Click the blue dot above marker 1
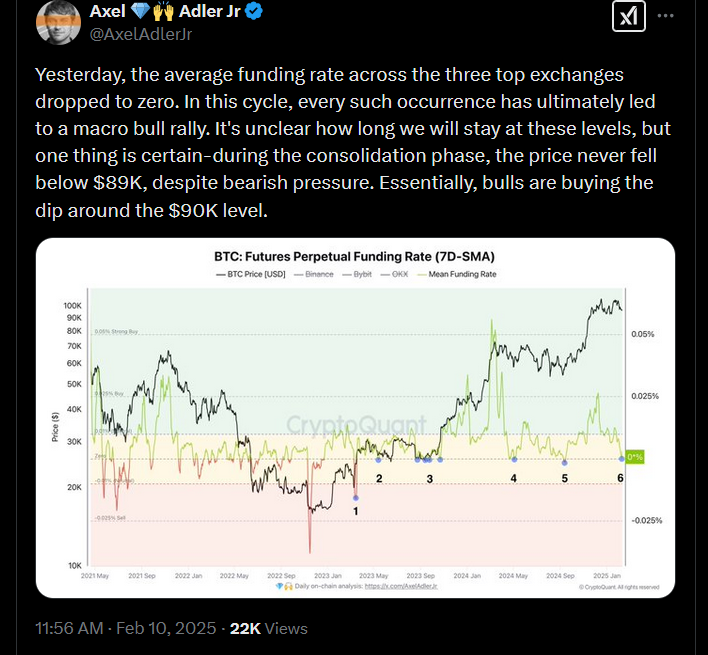The width and height of the screenshot is (708, 655). pos(355,496)
